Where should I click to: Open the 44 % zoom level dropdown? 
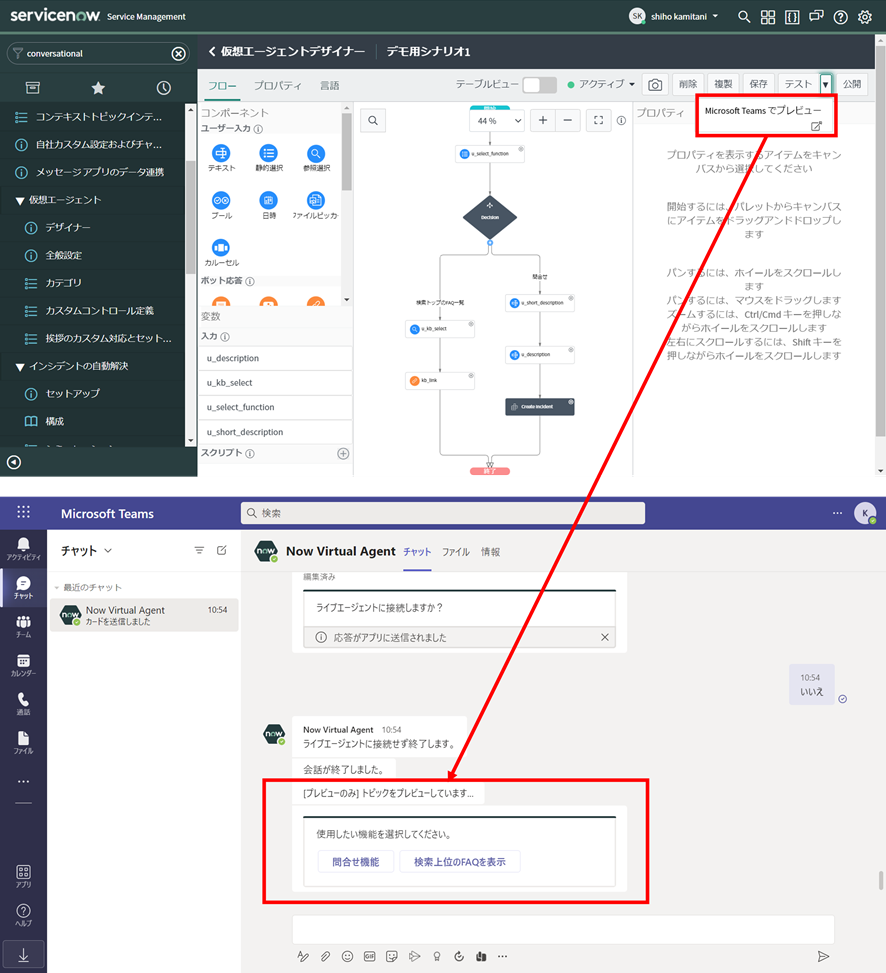click(x=497, y=121)
